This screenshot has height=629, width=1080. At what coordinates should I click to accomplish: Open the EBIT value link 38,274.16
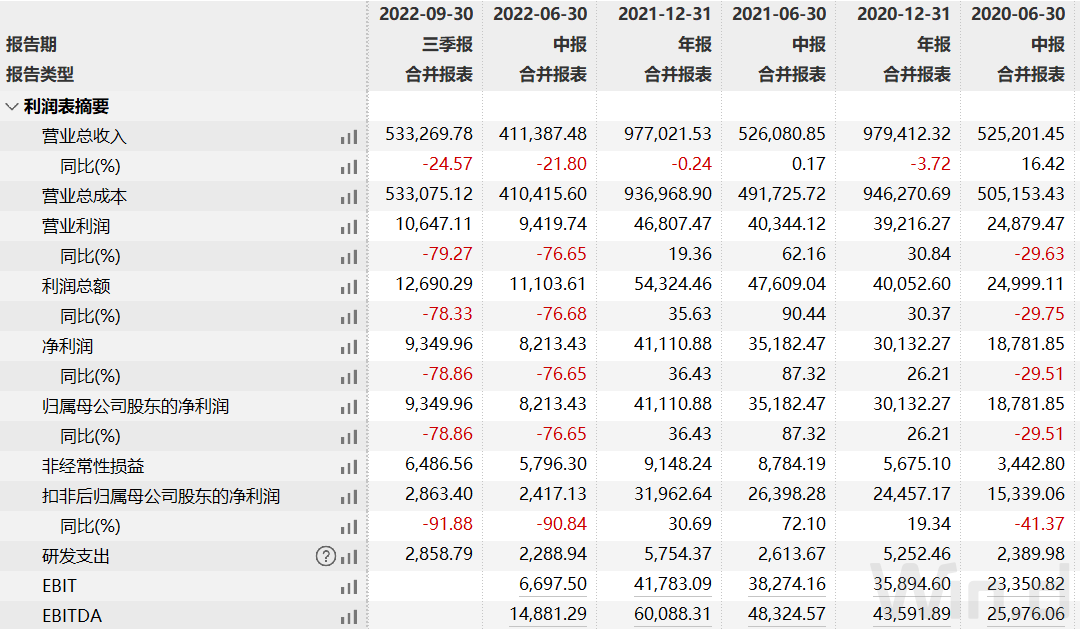coord(787,584)
